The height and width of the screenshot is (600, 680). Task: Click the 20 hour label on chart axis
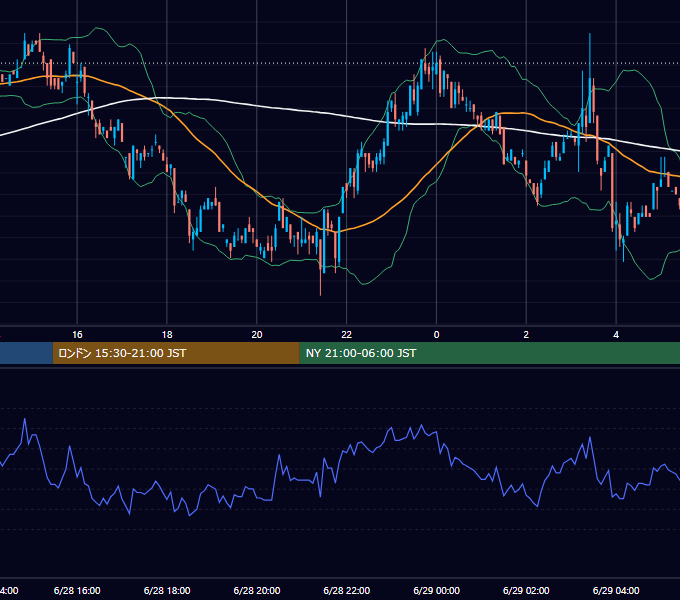257,335
